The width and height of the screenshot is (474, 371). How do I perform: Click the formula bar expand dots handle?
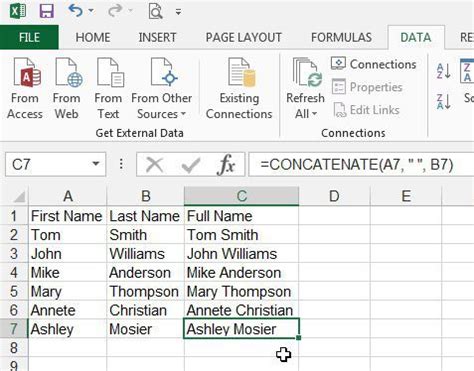(121, 164)
